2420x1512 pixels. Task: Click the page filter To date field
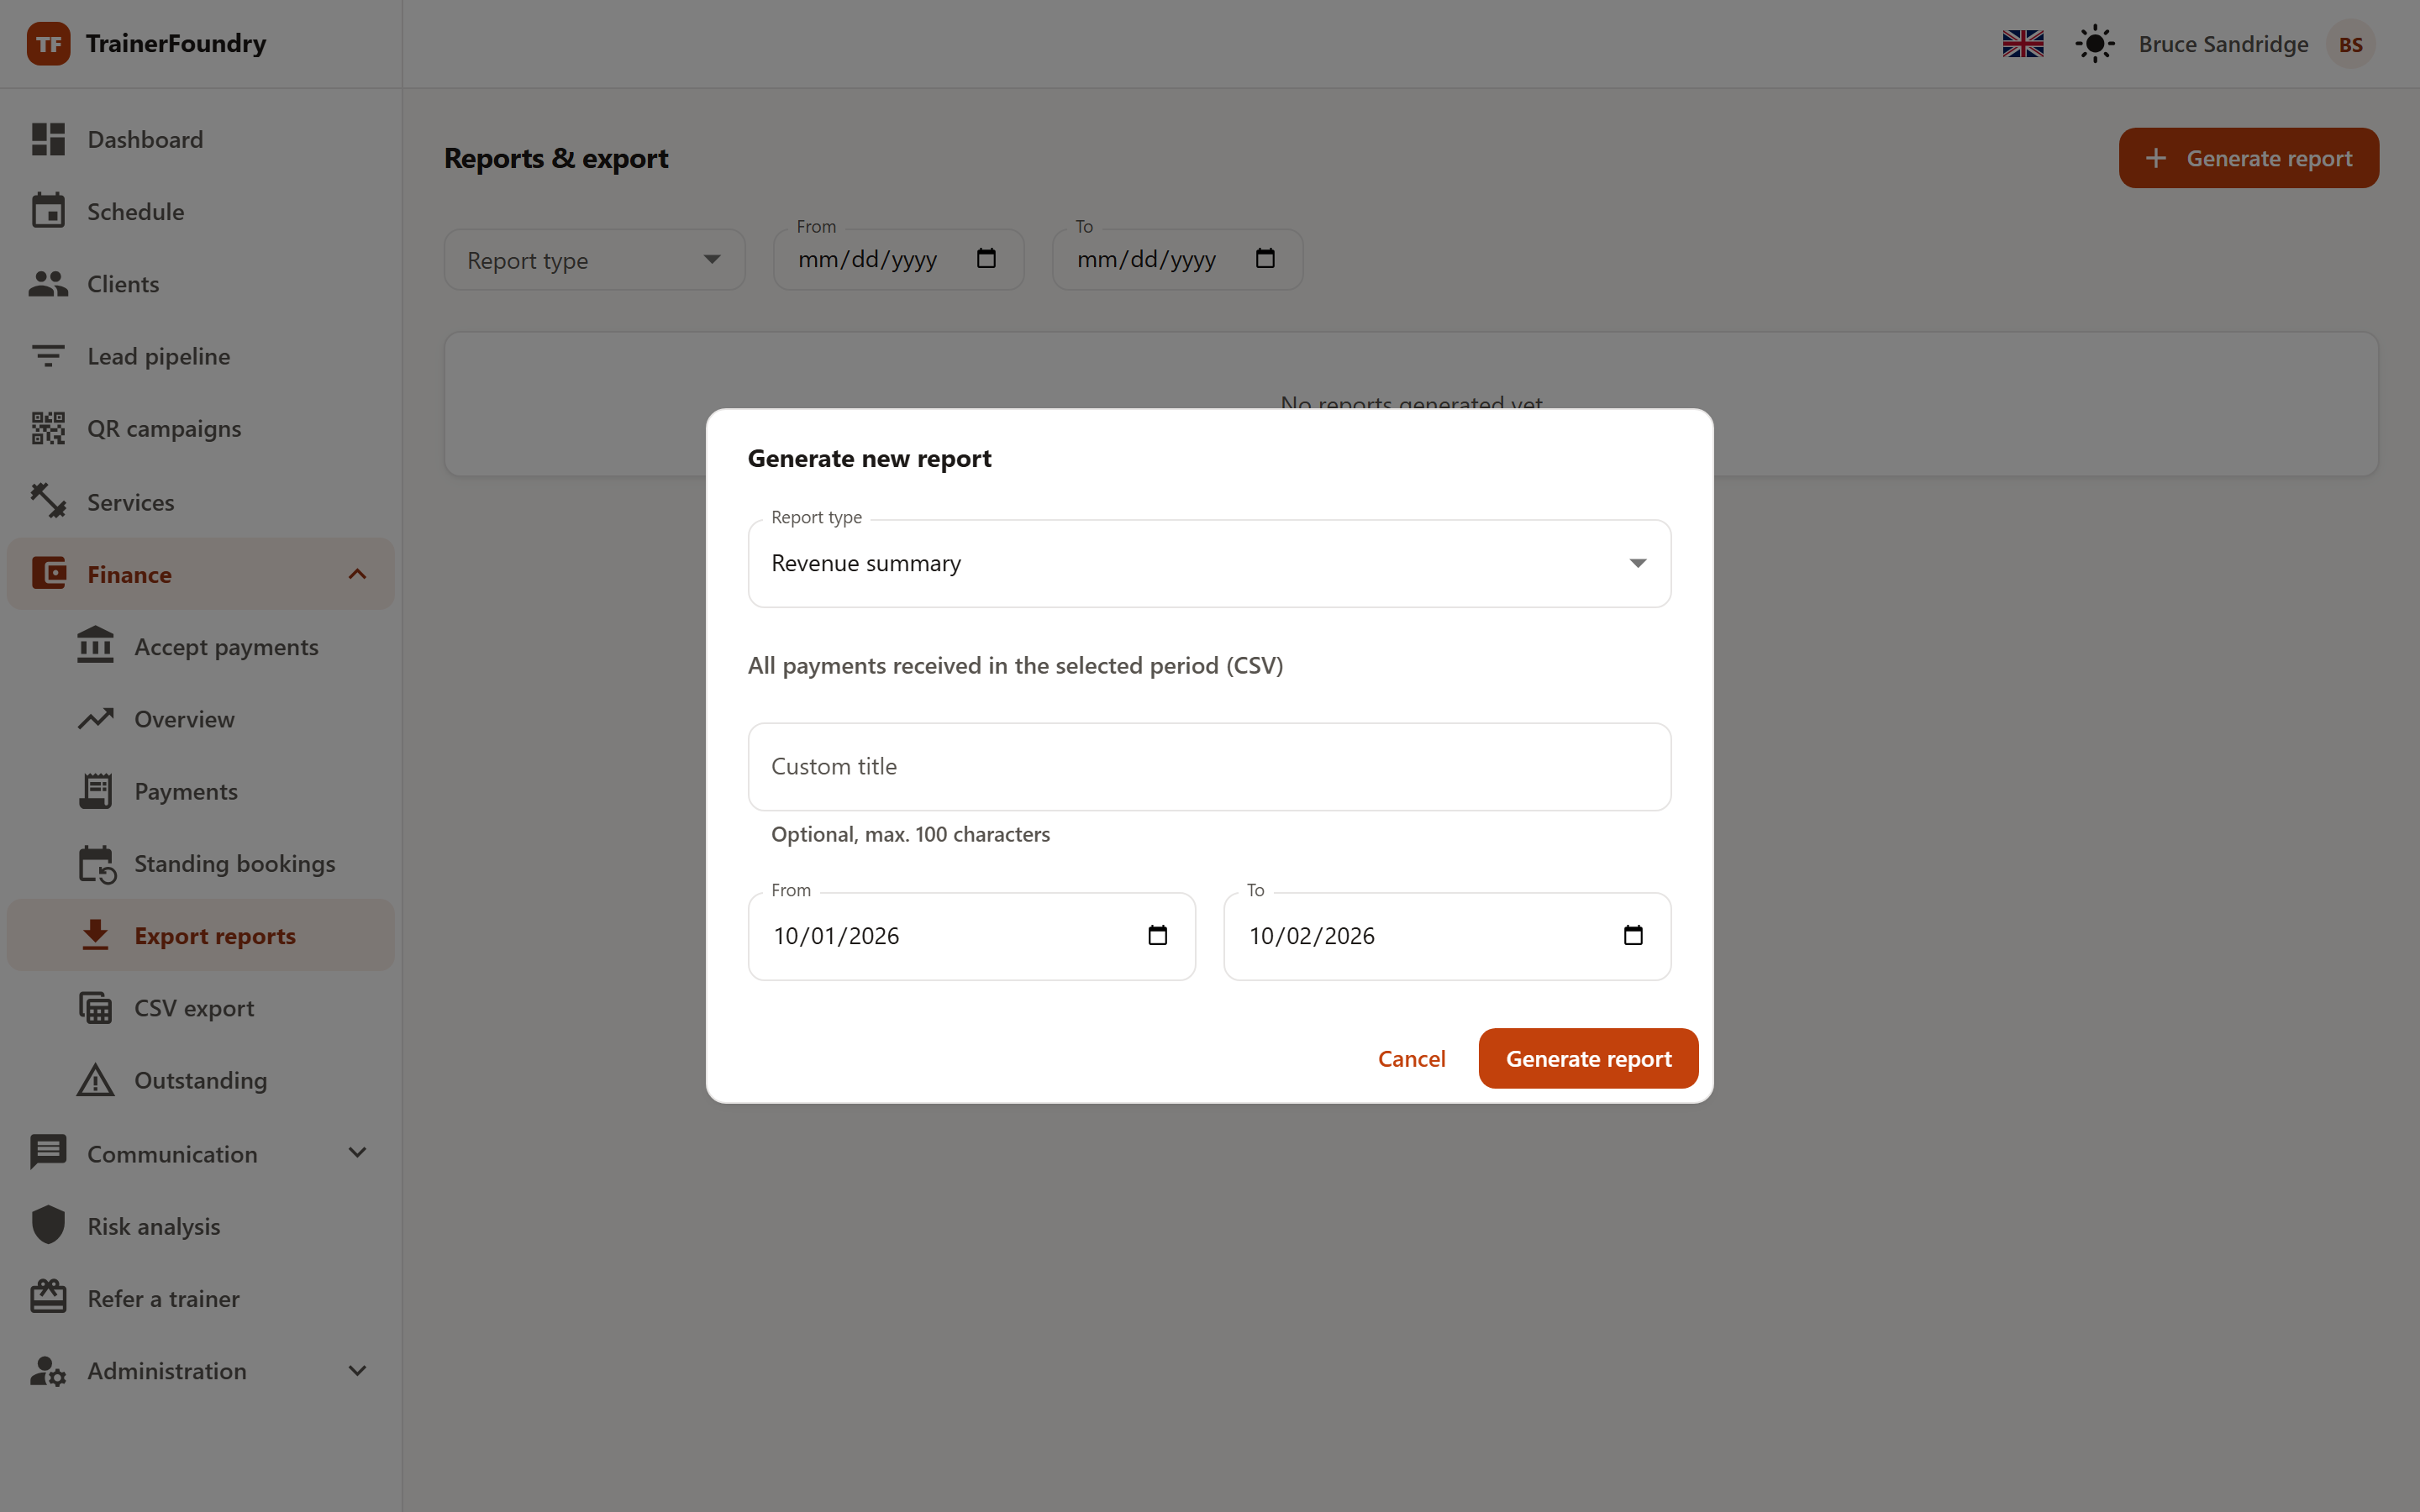click(1177, 260)
